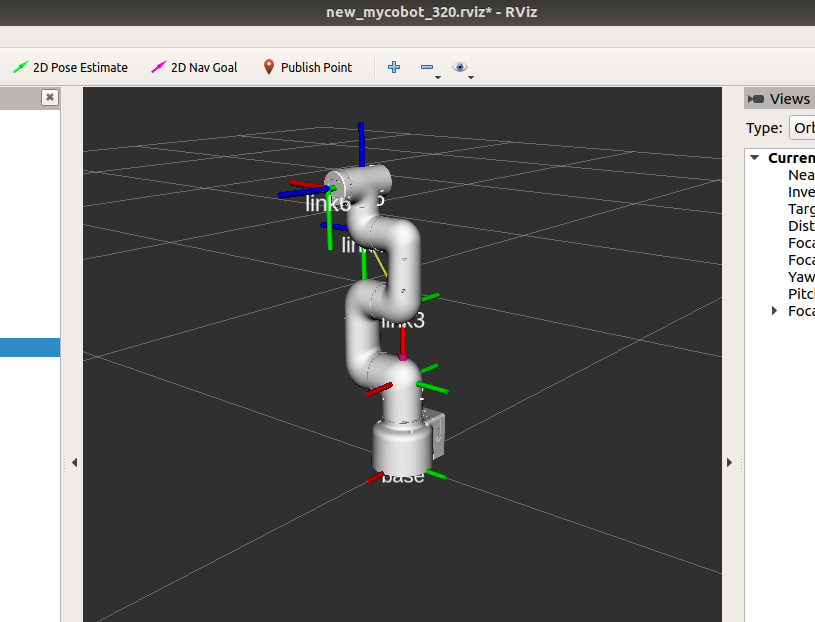
Task: Select the Pitch property row
Action: point(800,294)
